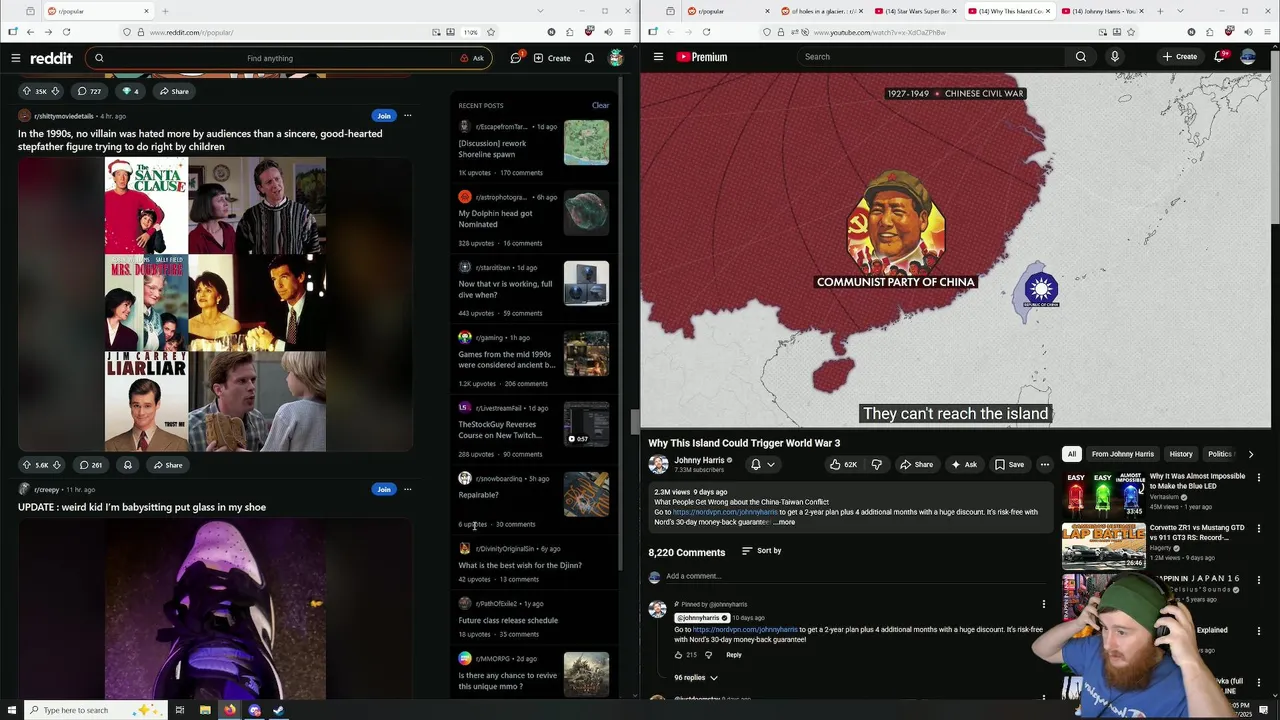The width and height of the screenshot is (1280, 720).
Task: Bookmark the Reddit page with star icon
Action: 491,32
